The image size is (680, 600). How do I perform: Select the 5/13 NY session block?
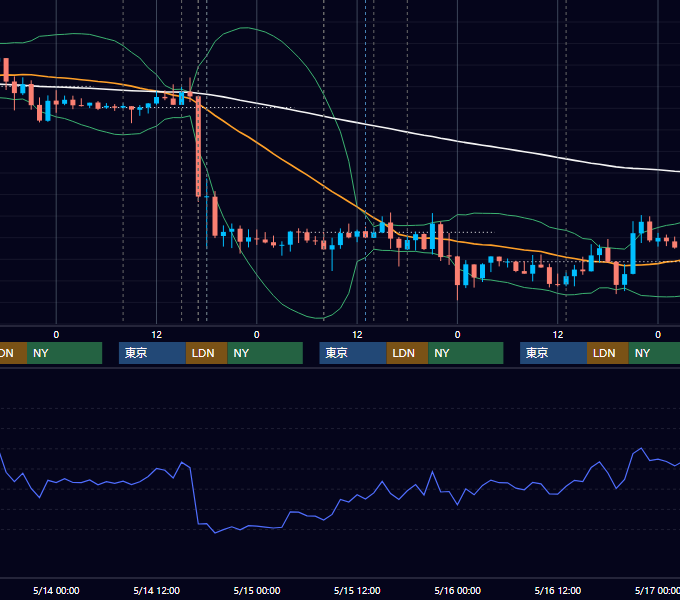(x=64, y=353)
